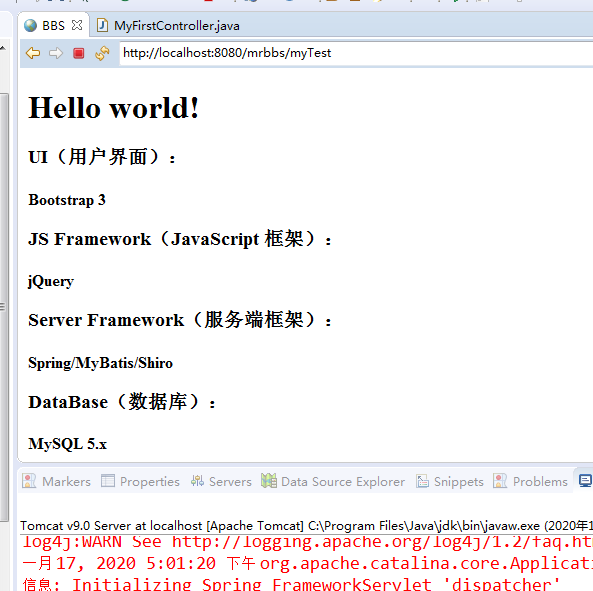Stop page loading with red square
Viewport: 593px width, 591px height.
(x=79, y=53)
